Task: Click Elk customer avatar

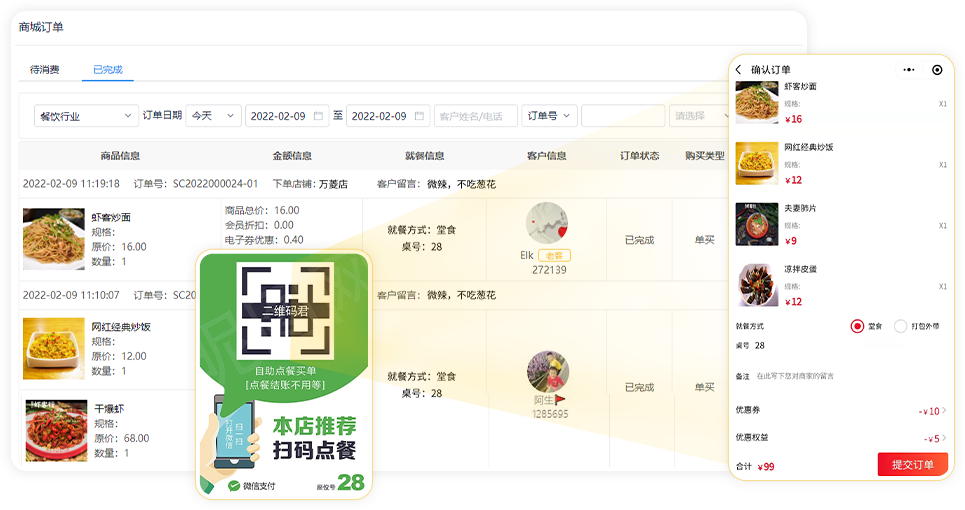Action: (x=547, y=223)
